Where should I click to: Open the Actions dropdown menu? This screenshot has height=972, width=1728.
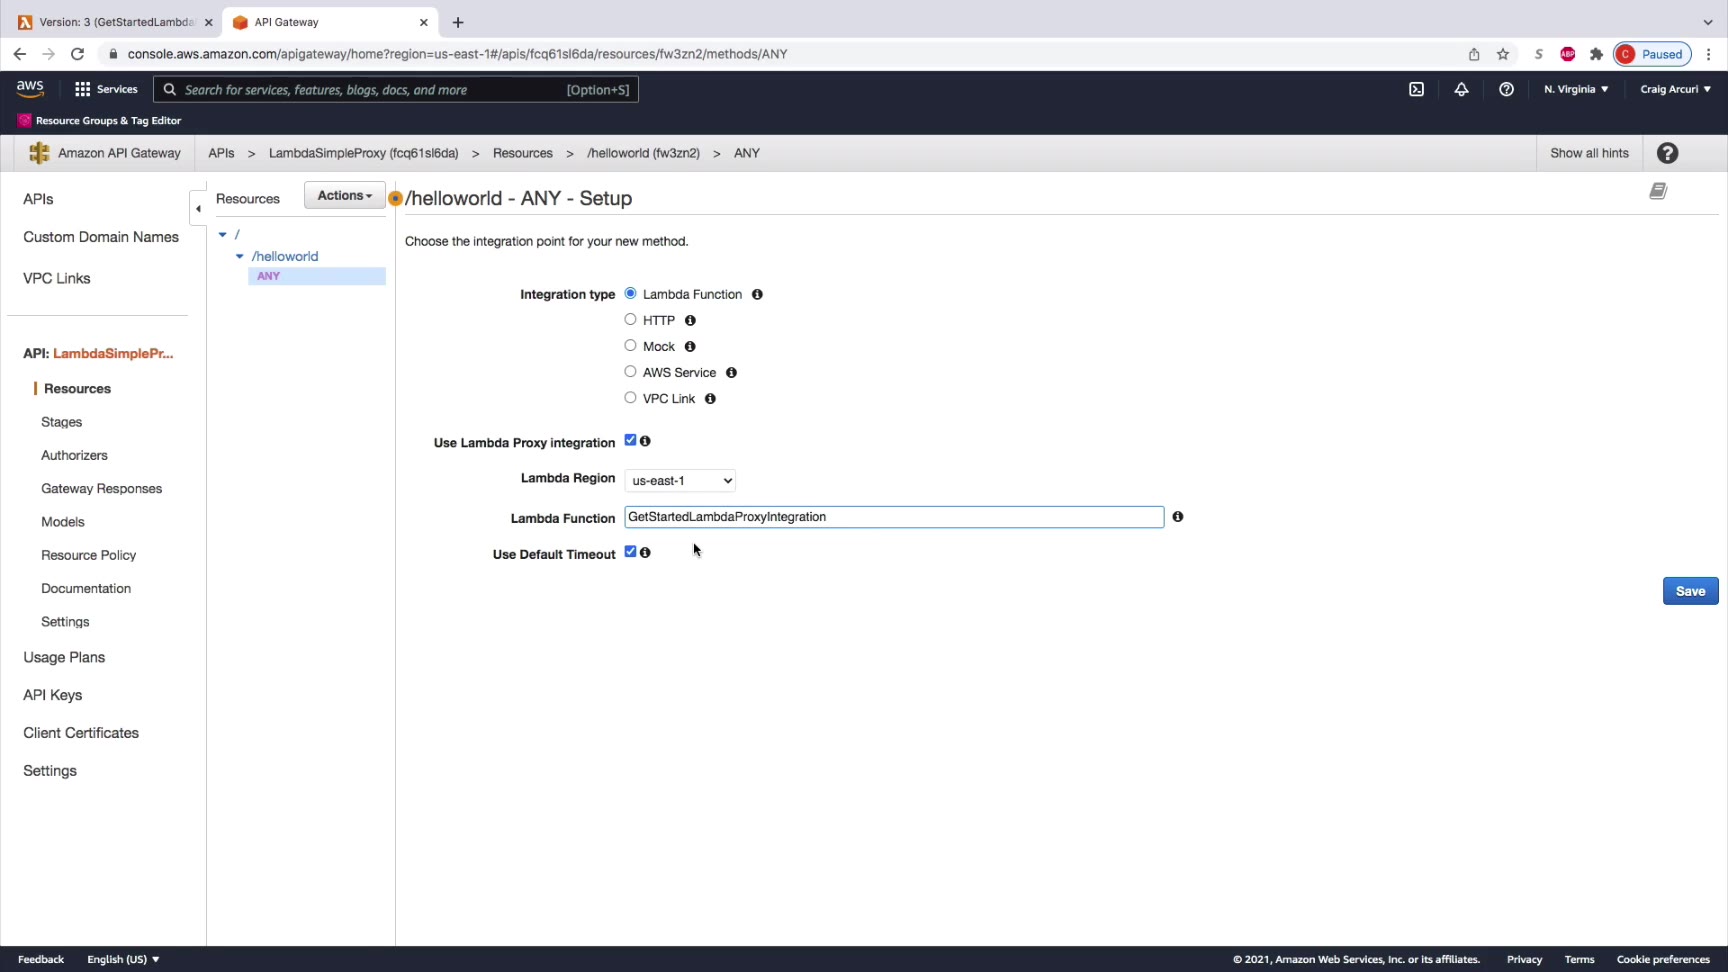344,196
